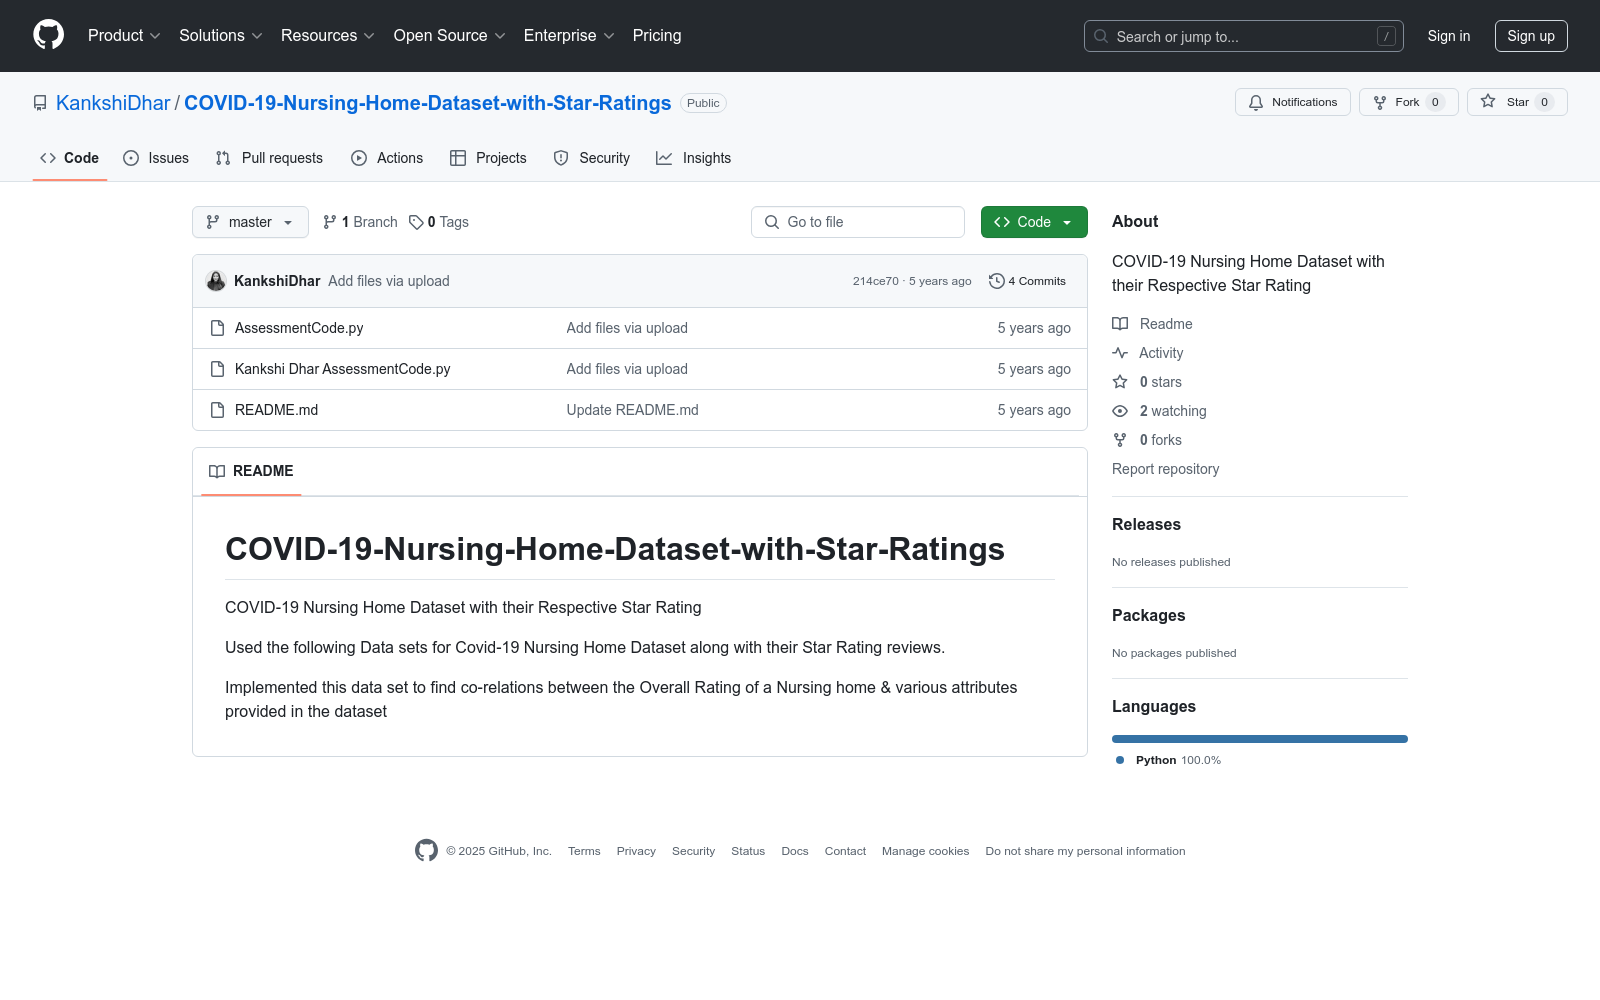Click the branch icon next to 1 Branch
The height and width of the screenshot is (1000, 1600).
(x=330, y=222)
